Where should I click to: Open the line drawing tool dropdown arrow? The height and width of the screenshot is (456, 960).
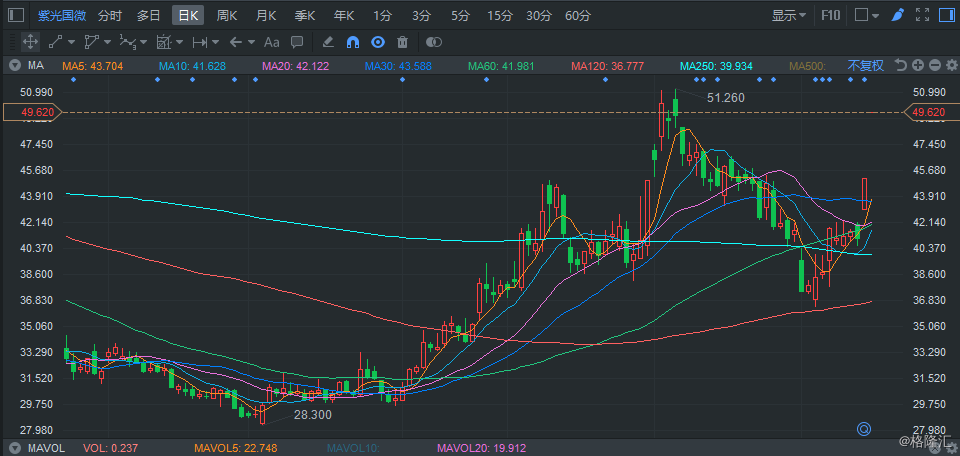coord(73,42)
